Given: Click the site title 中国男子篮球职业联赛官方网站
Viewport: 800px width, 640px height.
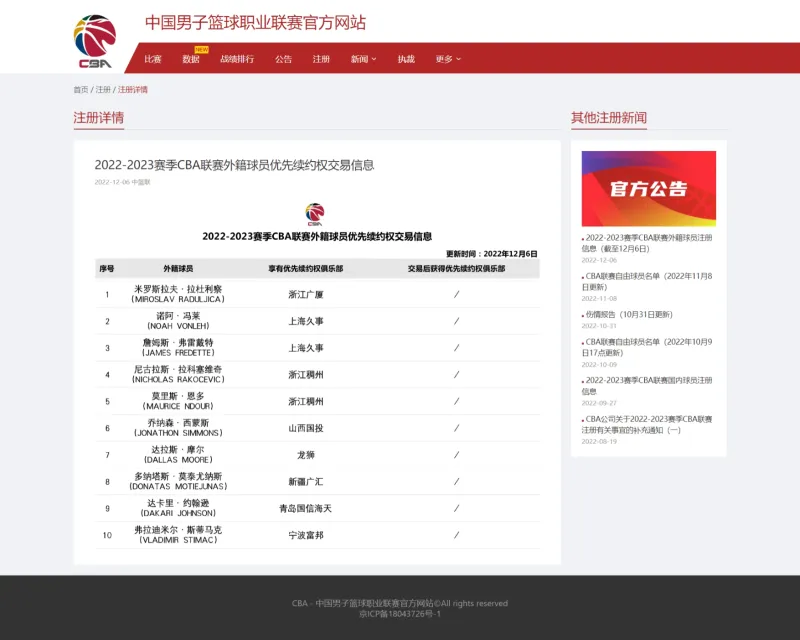Looking at the screenshot, I should click(x=255, y=22).
